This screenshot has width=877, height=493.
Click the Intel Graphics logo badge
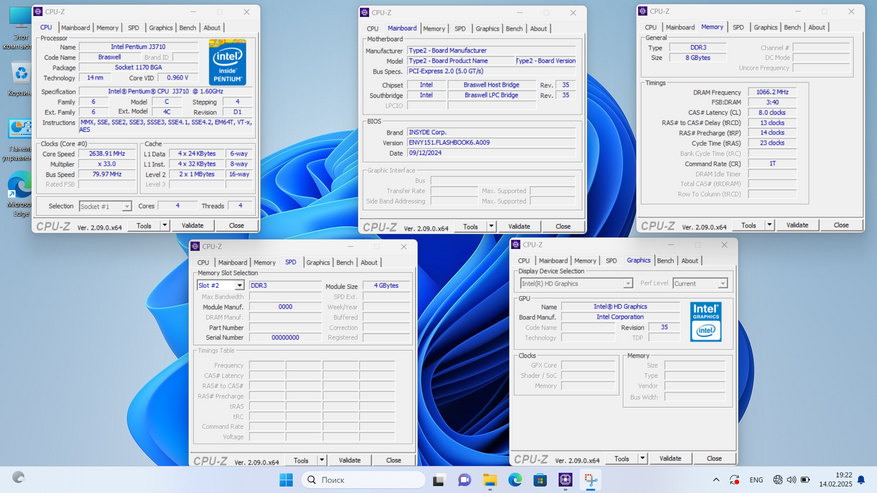tap(705, 320)
